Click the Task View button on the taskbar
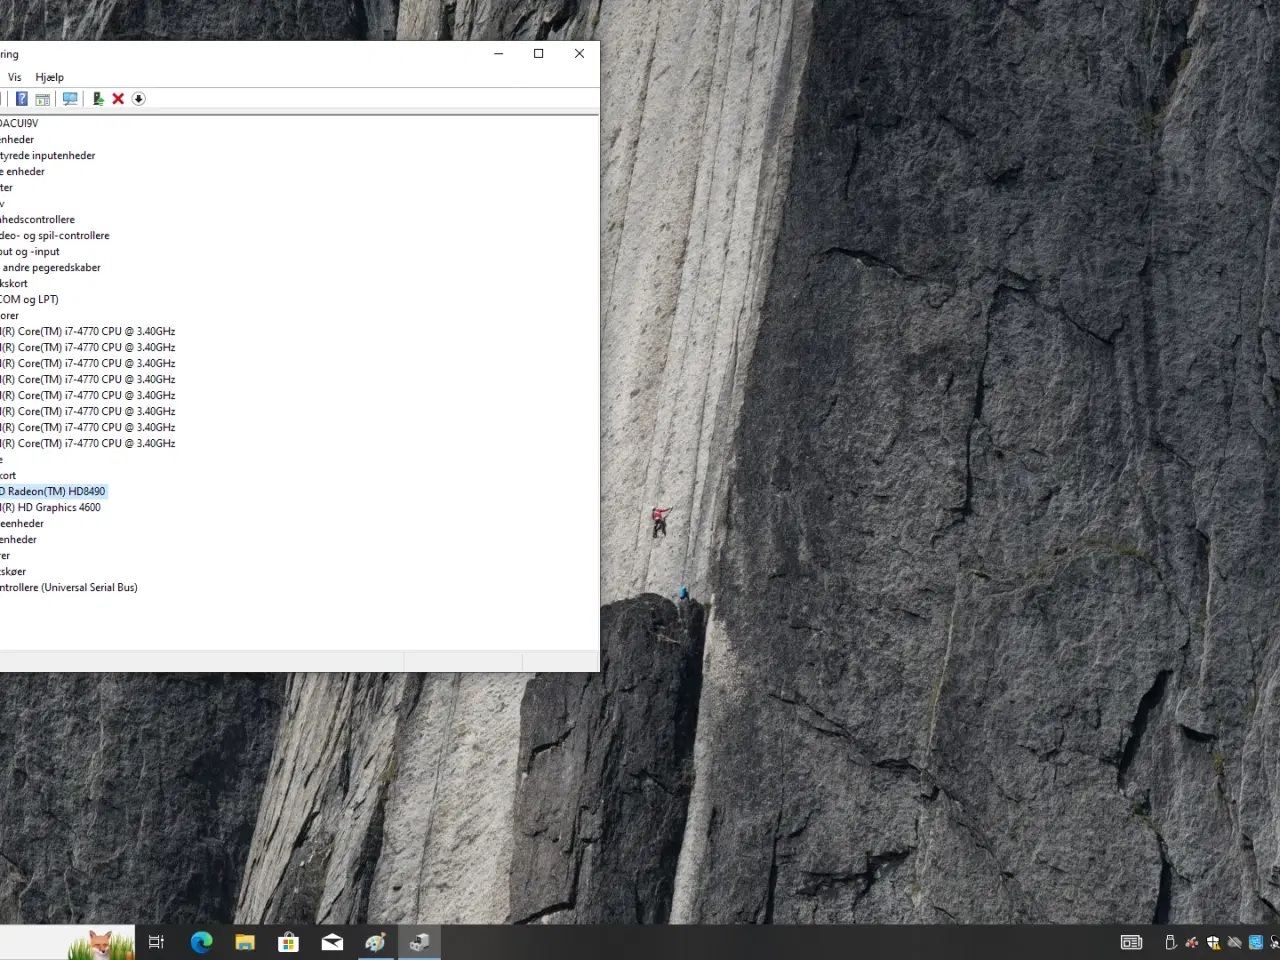This screenshot has width=1280, height=960. tap(156, 941)
